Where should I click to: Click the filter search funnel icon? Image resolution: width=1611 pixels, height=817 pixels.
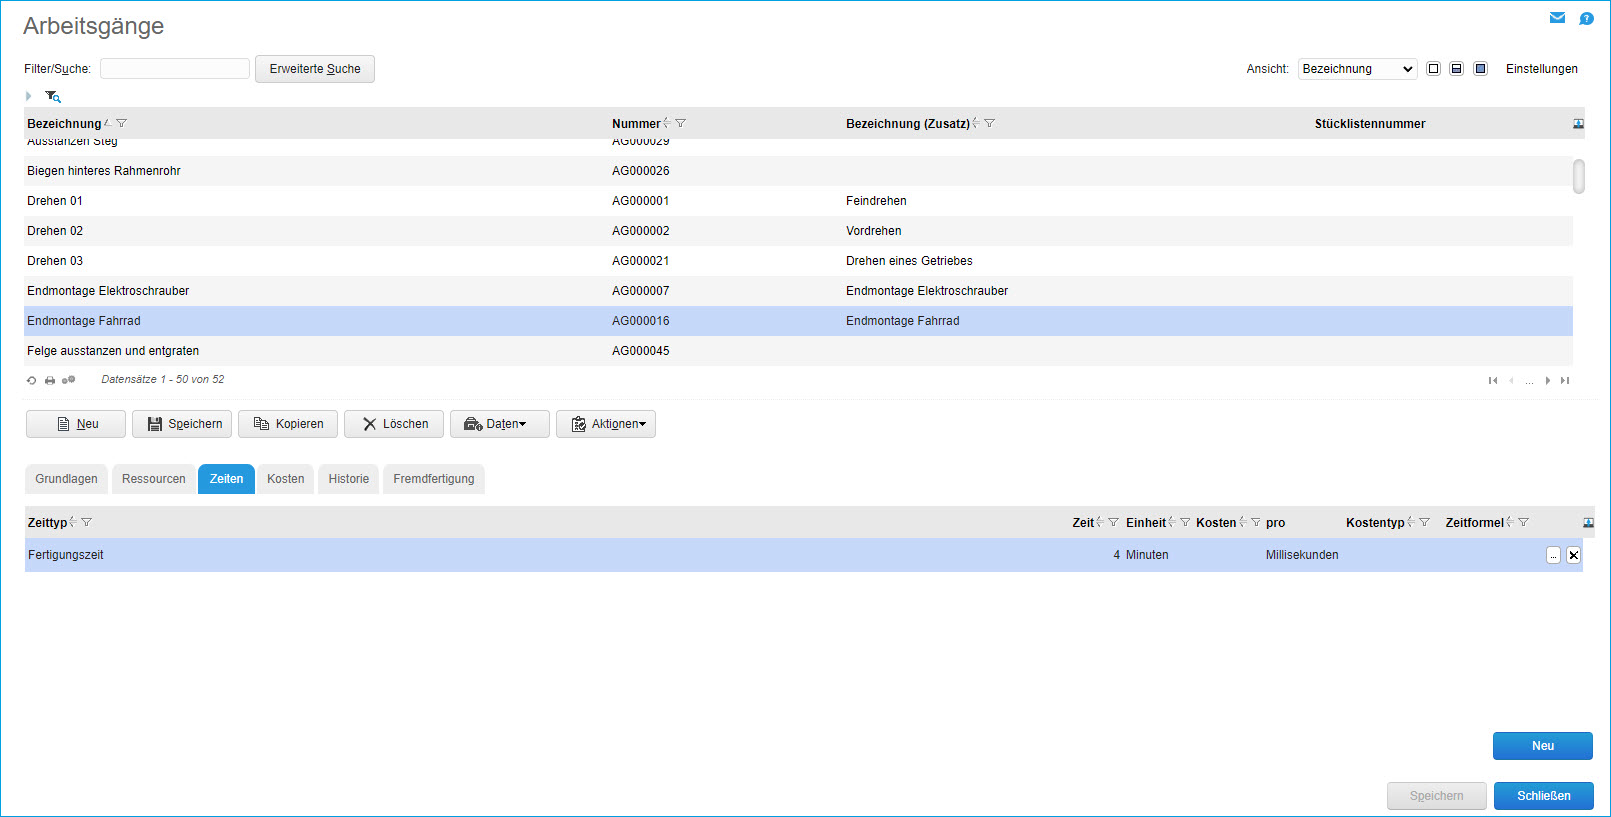53,96
